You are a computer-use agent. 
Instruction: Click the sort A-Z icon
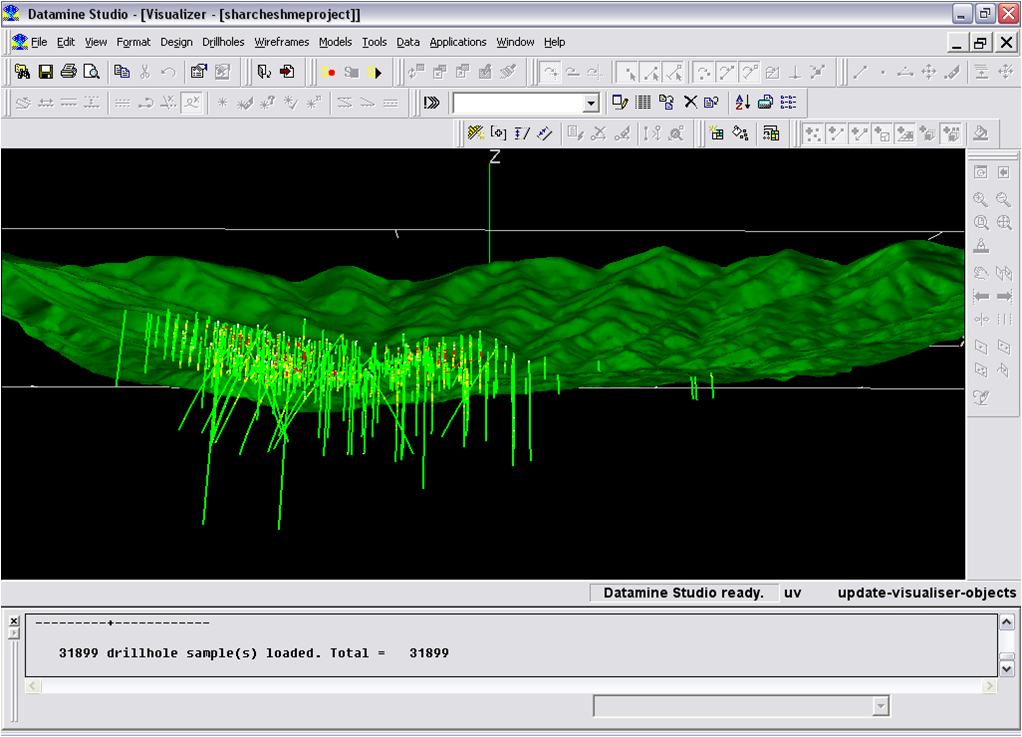pyautogui.click(x=742, y=102)
